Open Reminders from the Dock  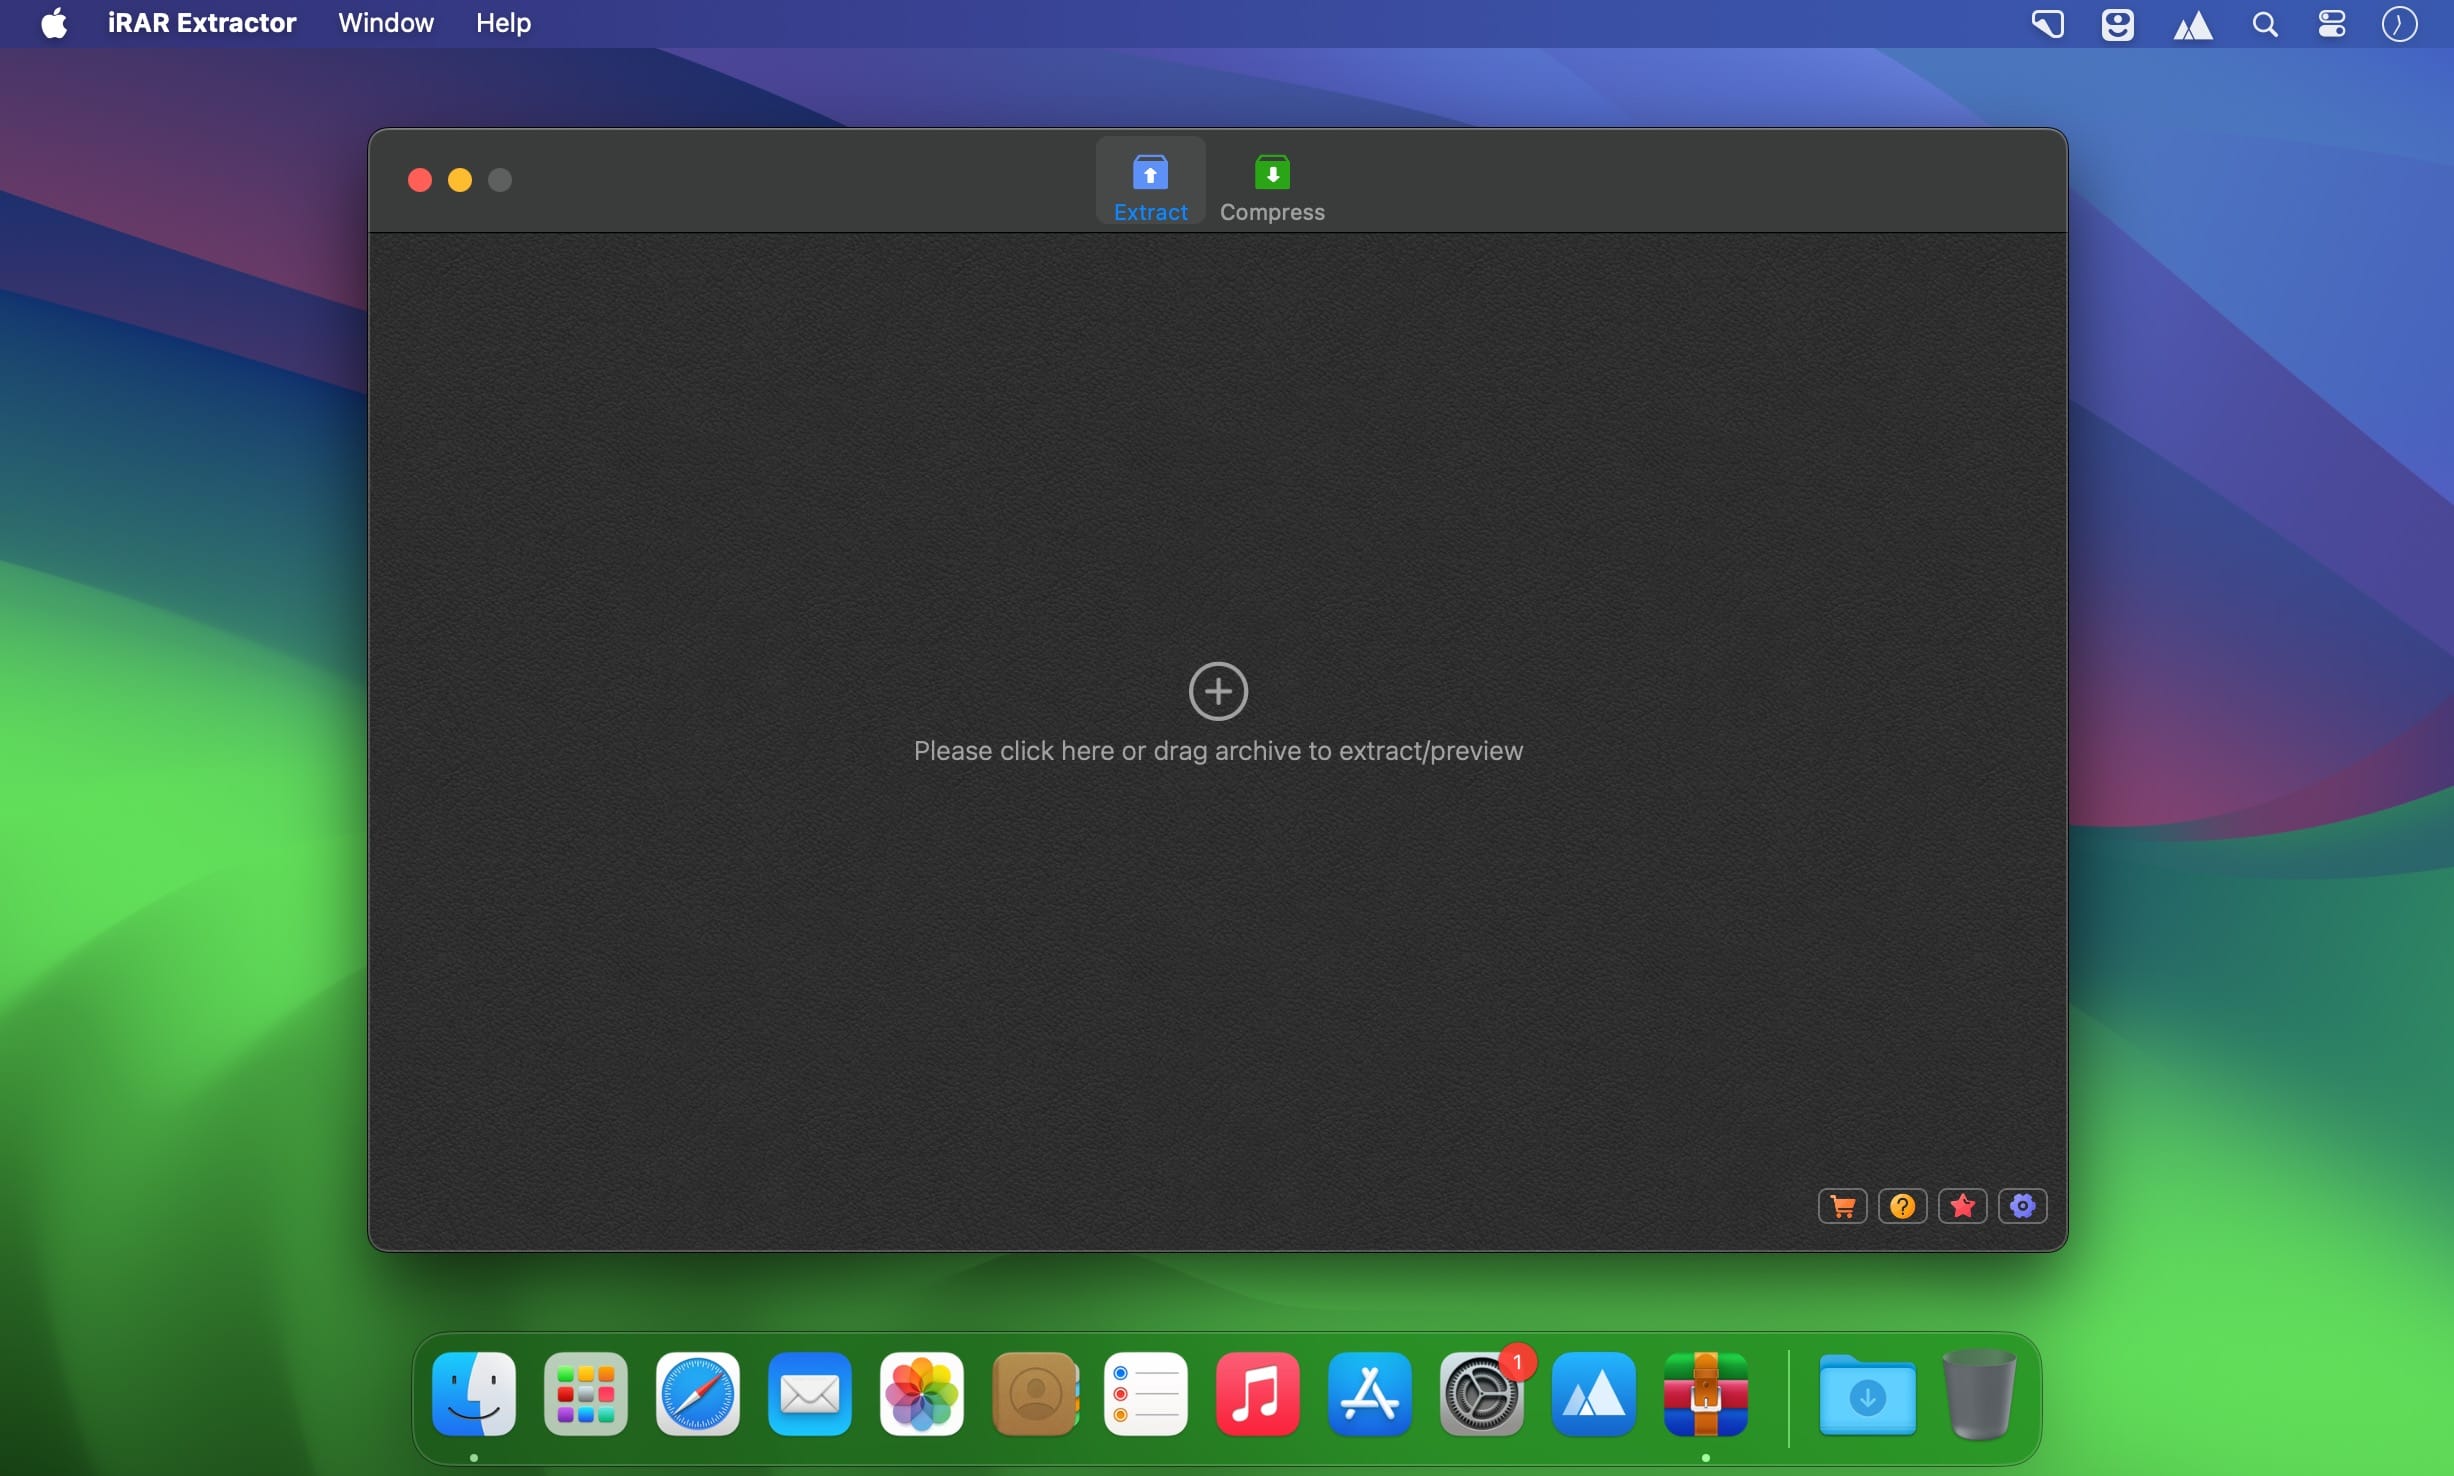1146,1394
